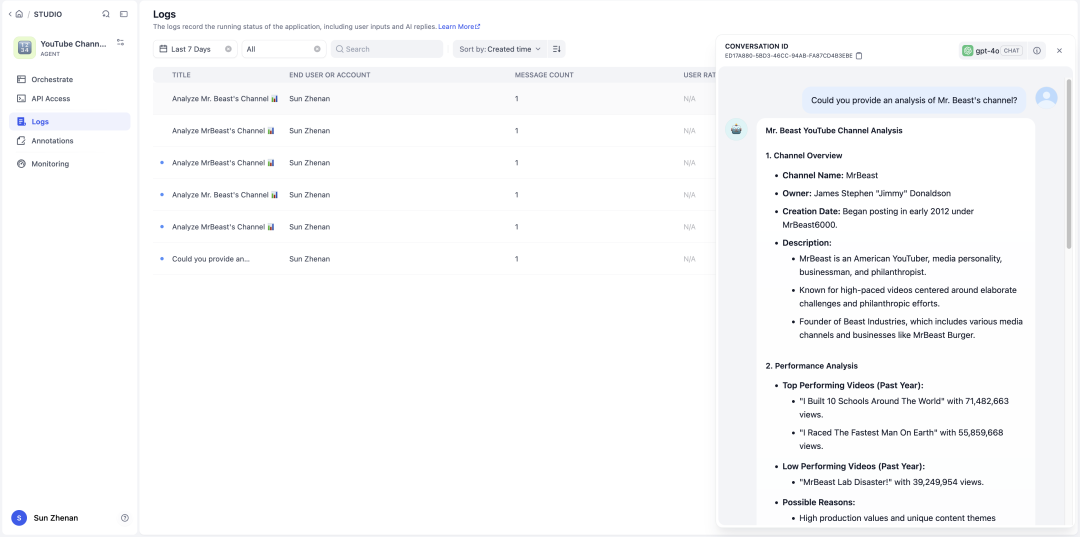The height and width of the screenshot is (537, 1080).
Task: Click END USER OR ACCOUNT column header
Action: pos(329,75)
